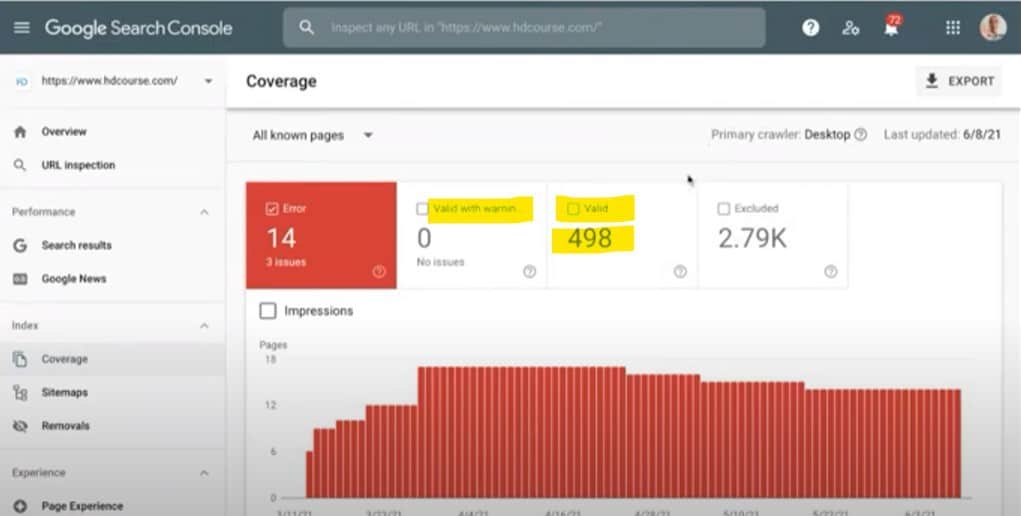Click the Search results Google icon

pyautogui.click(x=20, y=246)
